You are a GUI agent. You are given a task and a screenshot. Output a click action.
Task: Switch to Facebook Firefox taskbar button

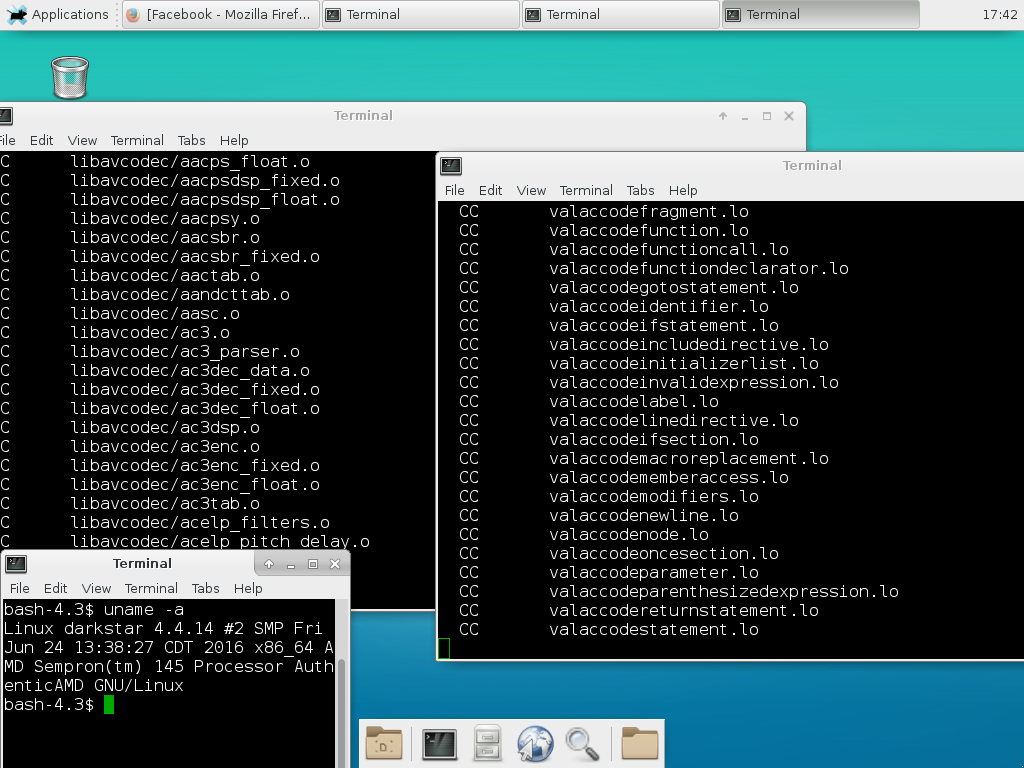point(221,14)
